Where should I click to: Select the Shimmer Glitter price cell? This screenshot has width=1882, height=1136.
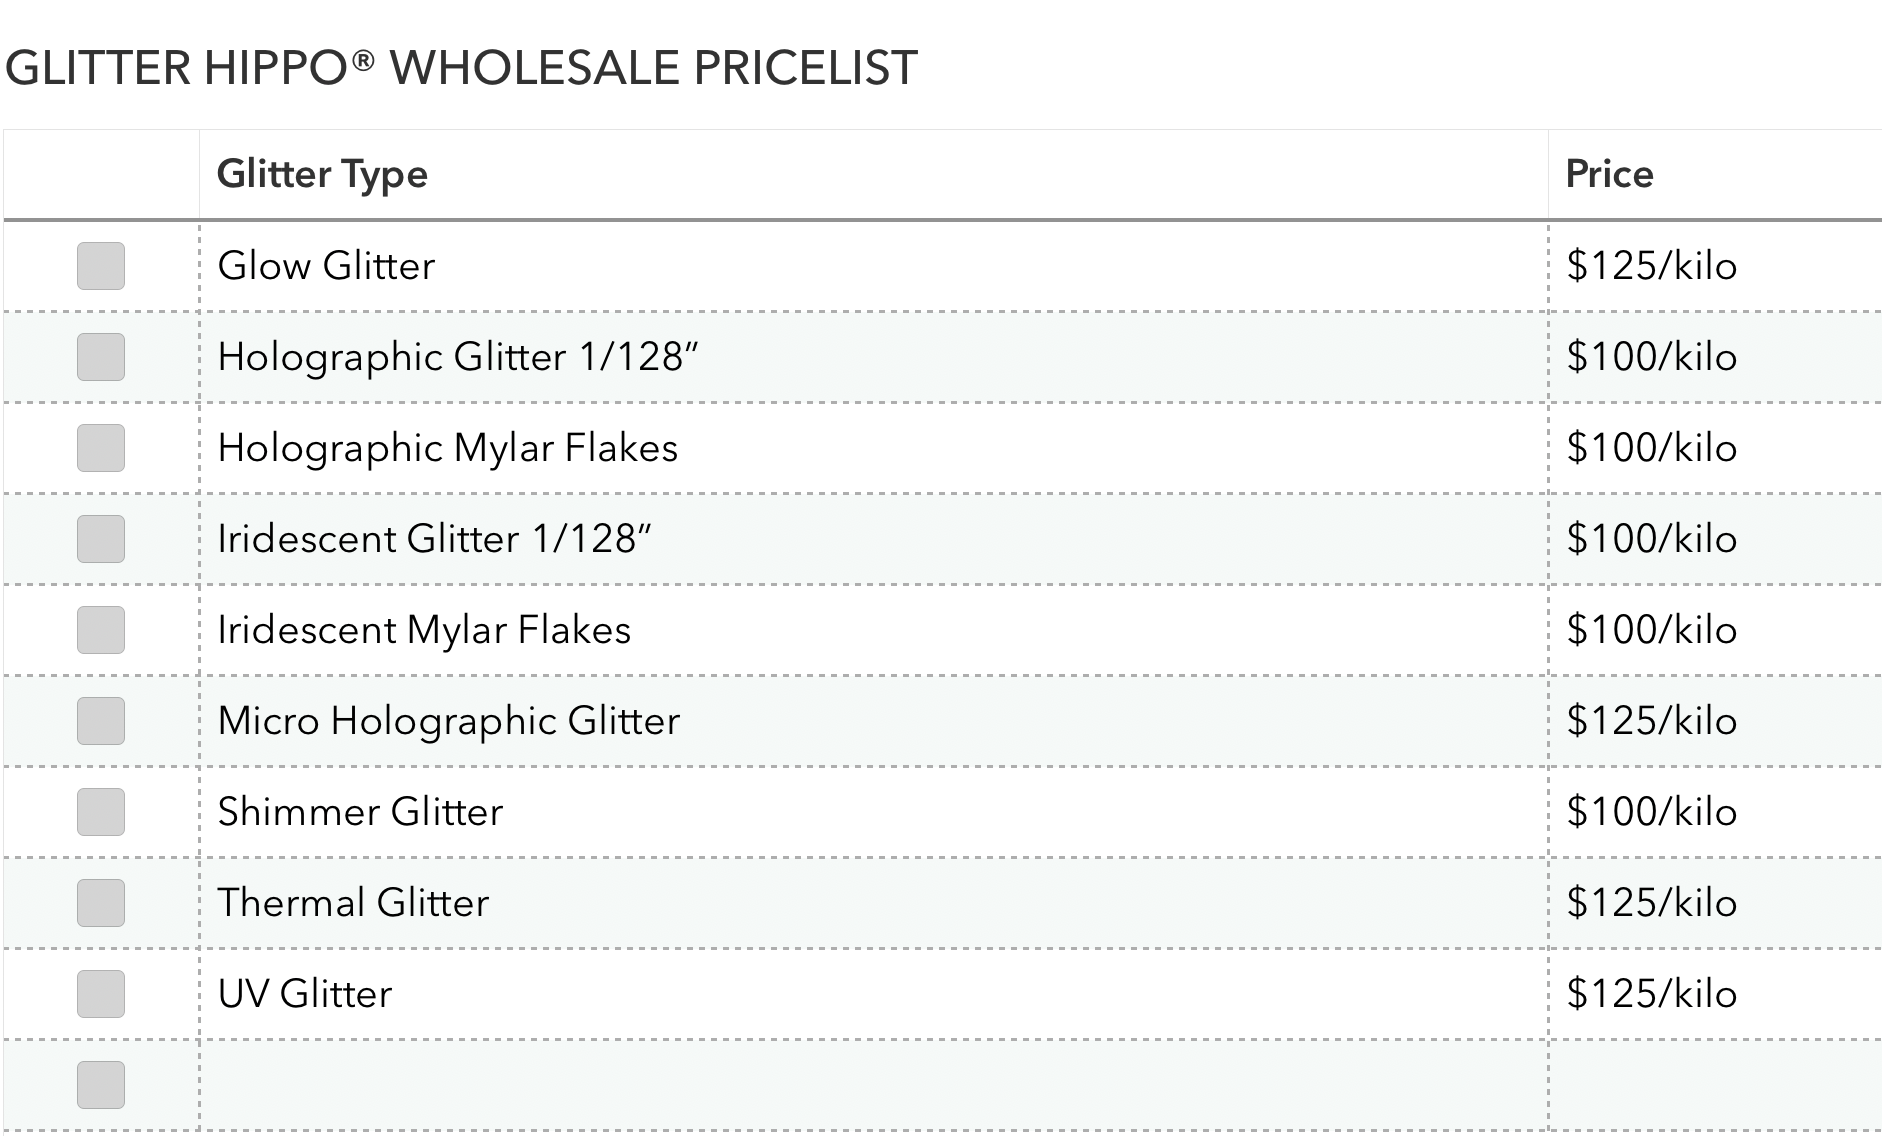tap(1651, 812)
